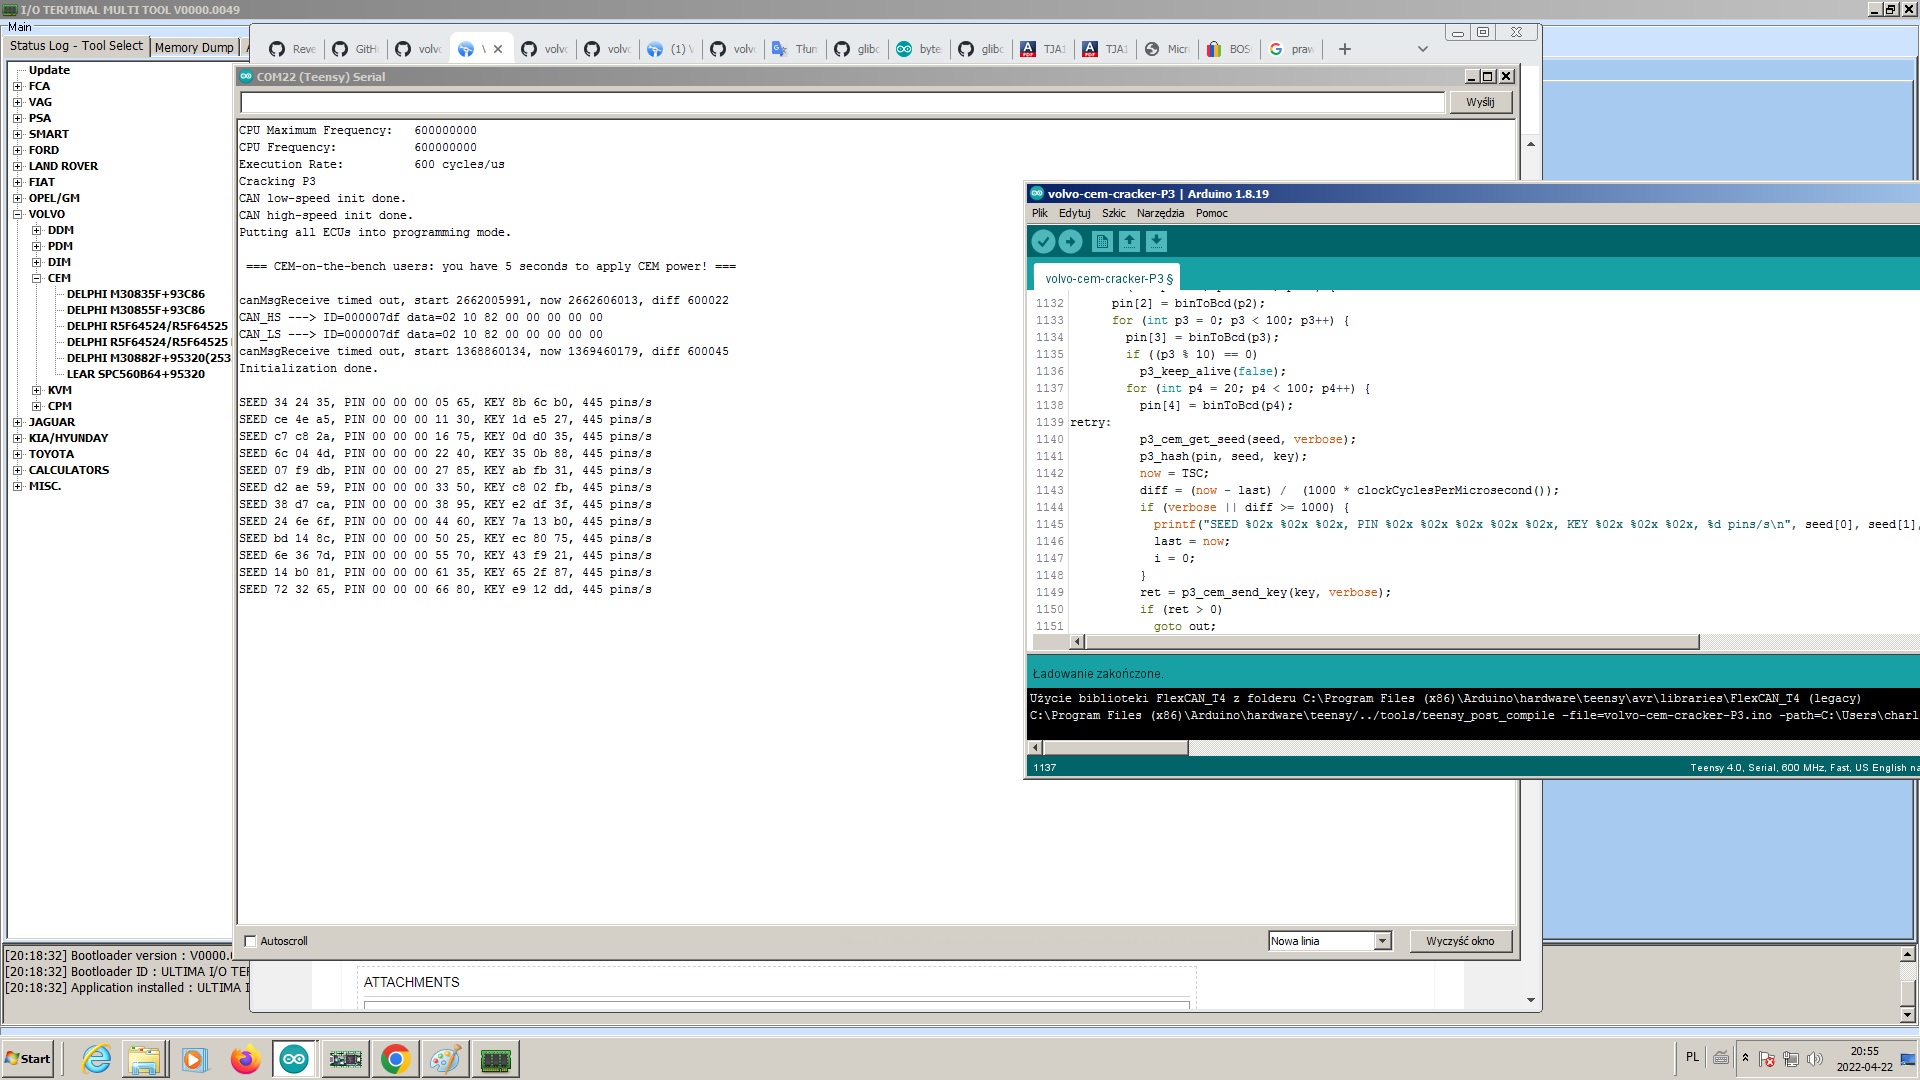
Task: Click the Arduino Verify checkmark icon
Action: click(1043, 242)
